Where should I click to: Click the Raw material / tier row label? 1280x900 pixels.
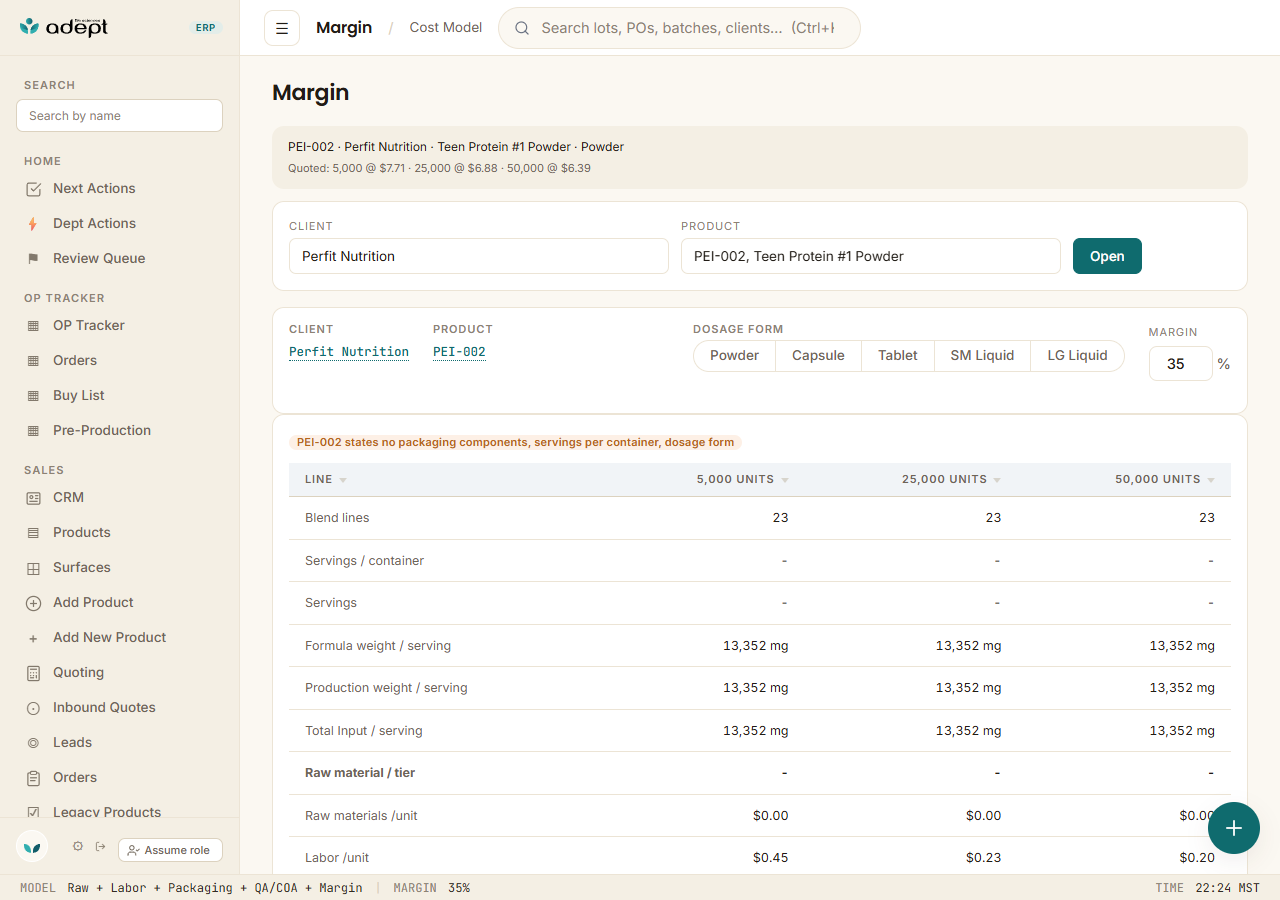(360, 773)
